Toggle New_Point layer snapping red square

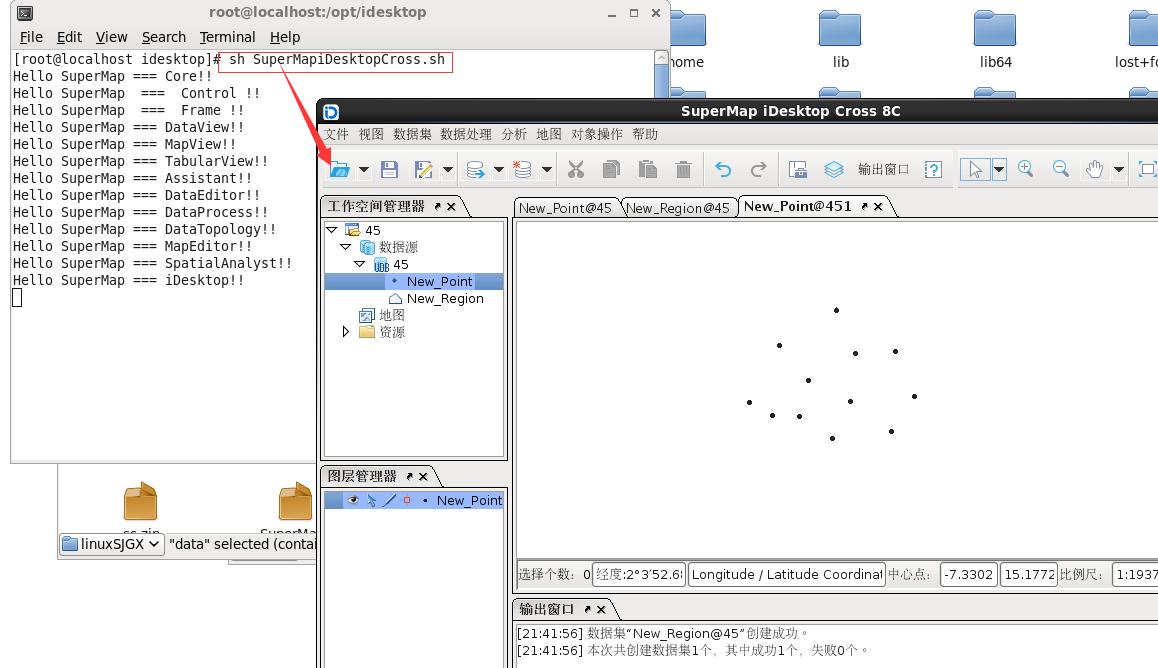click(407, 500)
